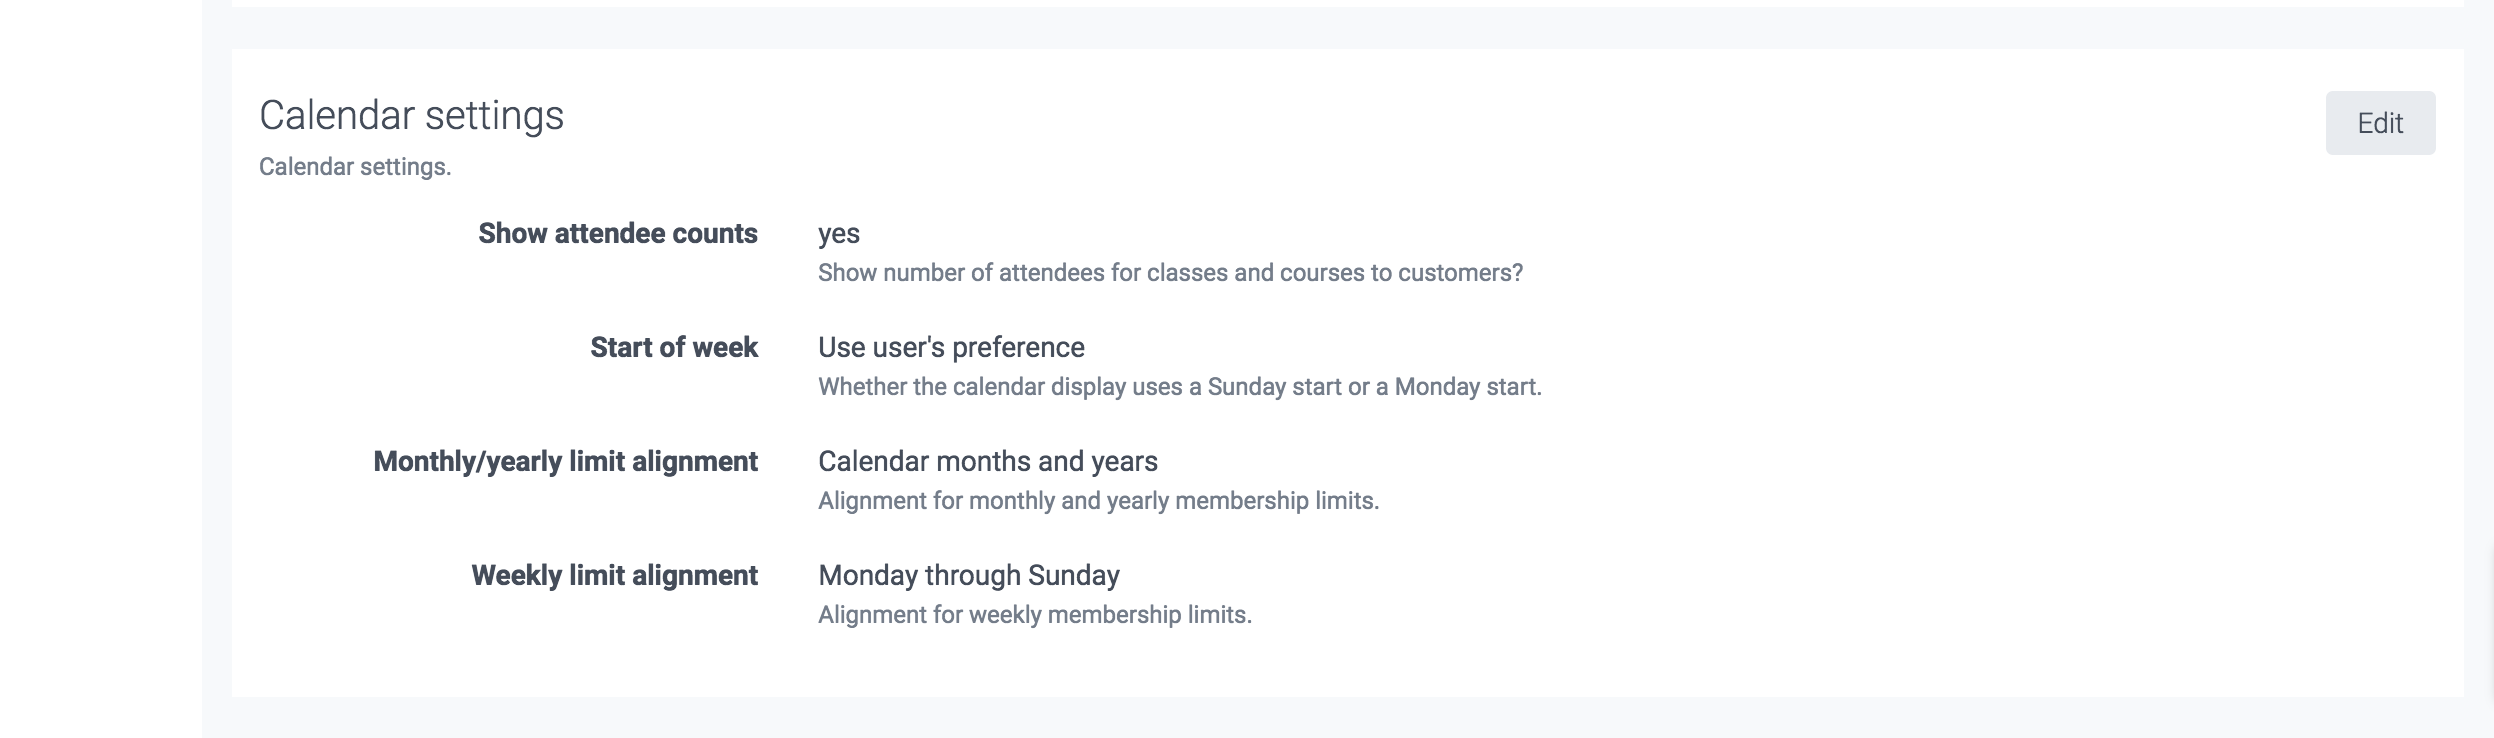The image size is (2494, 738).
Task: Click the gray area below the settings card
Action: (x=1300, y=718)
